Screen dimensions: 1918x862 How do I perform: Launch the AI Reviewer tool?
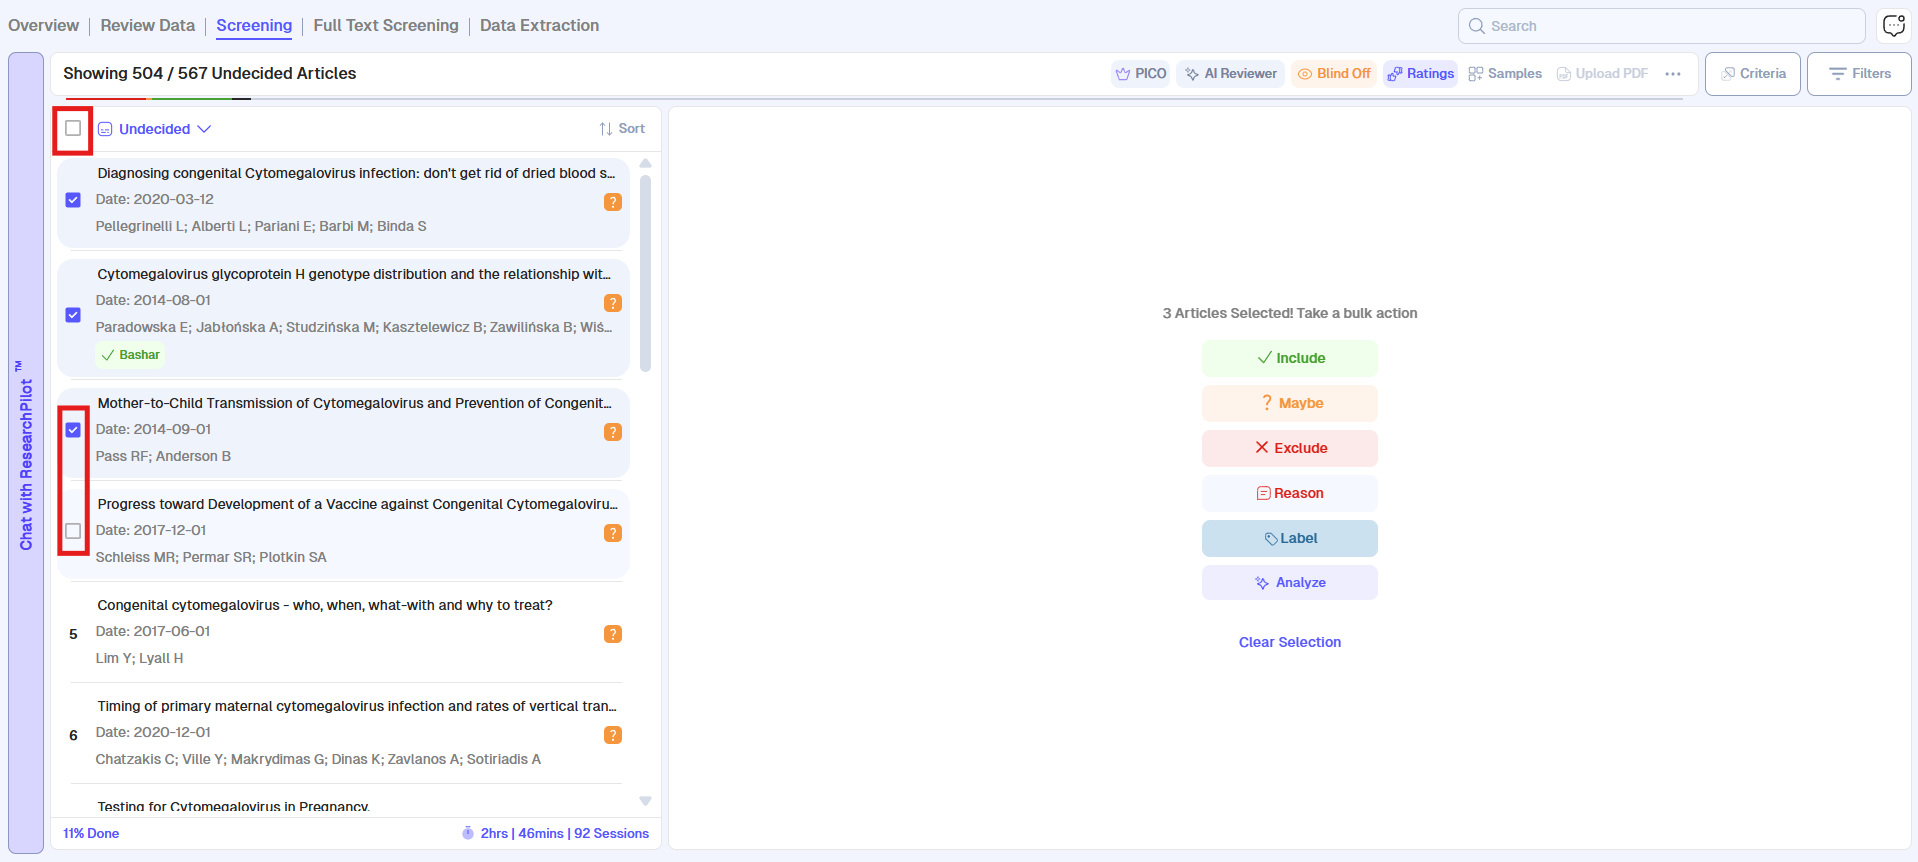click(1230, 74)
